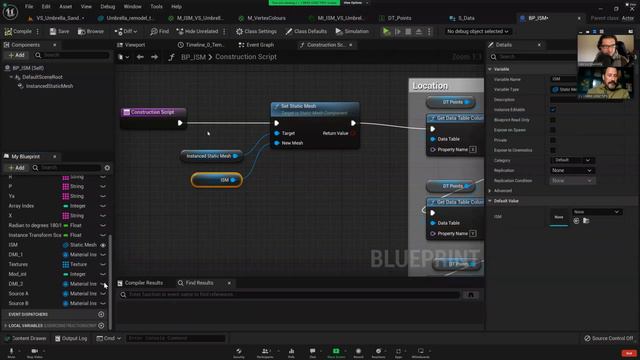The height and width of the screenshot is (360, 640).
Task: Open Class Defaults
Action: point(306,31)
